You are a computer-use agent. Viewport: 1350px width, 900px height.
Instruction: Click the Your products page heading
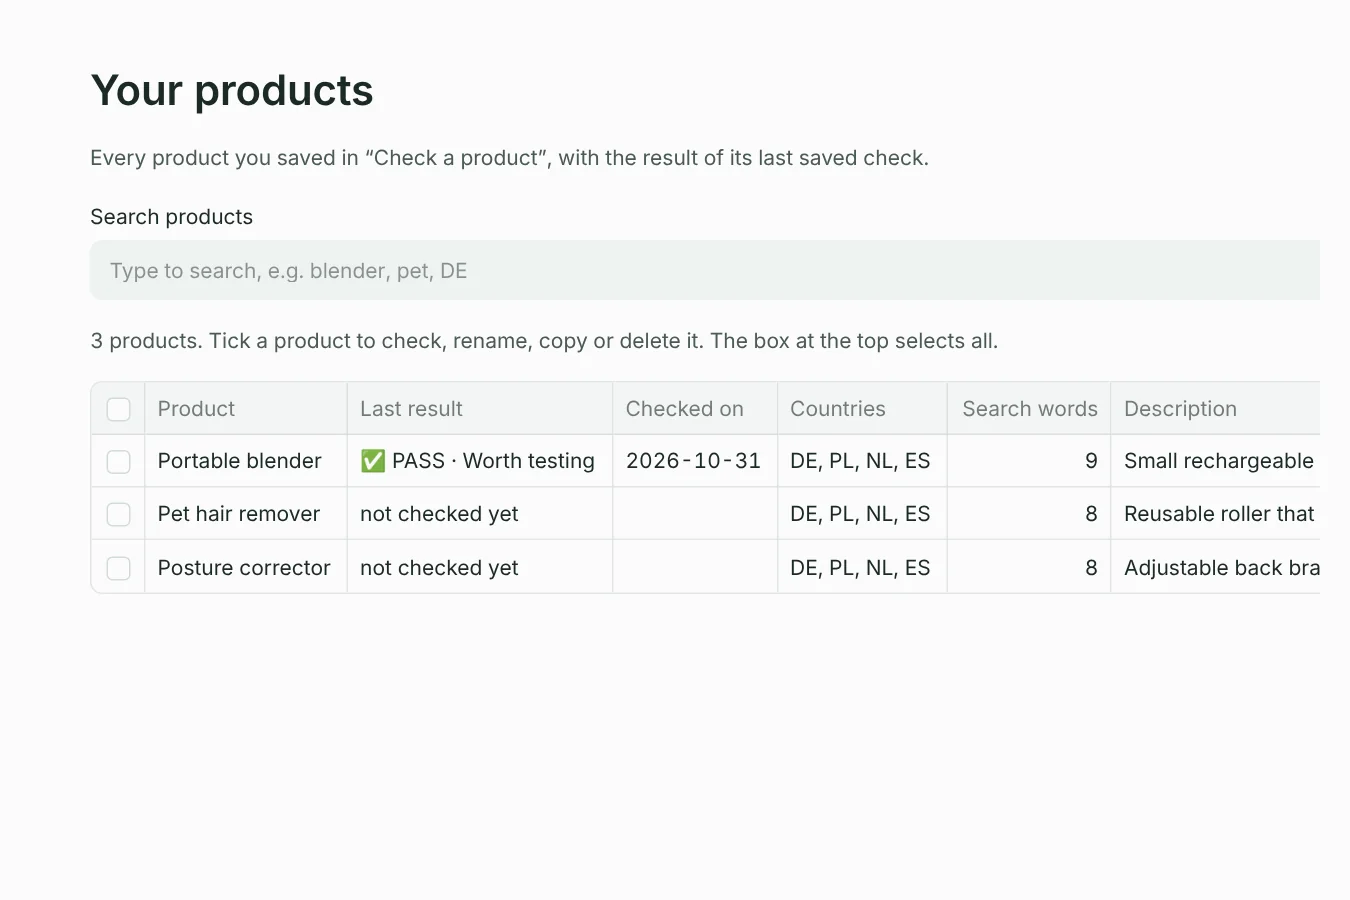[232, 91]
